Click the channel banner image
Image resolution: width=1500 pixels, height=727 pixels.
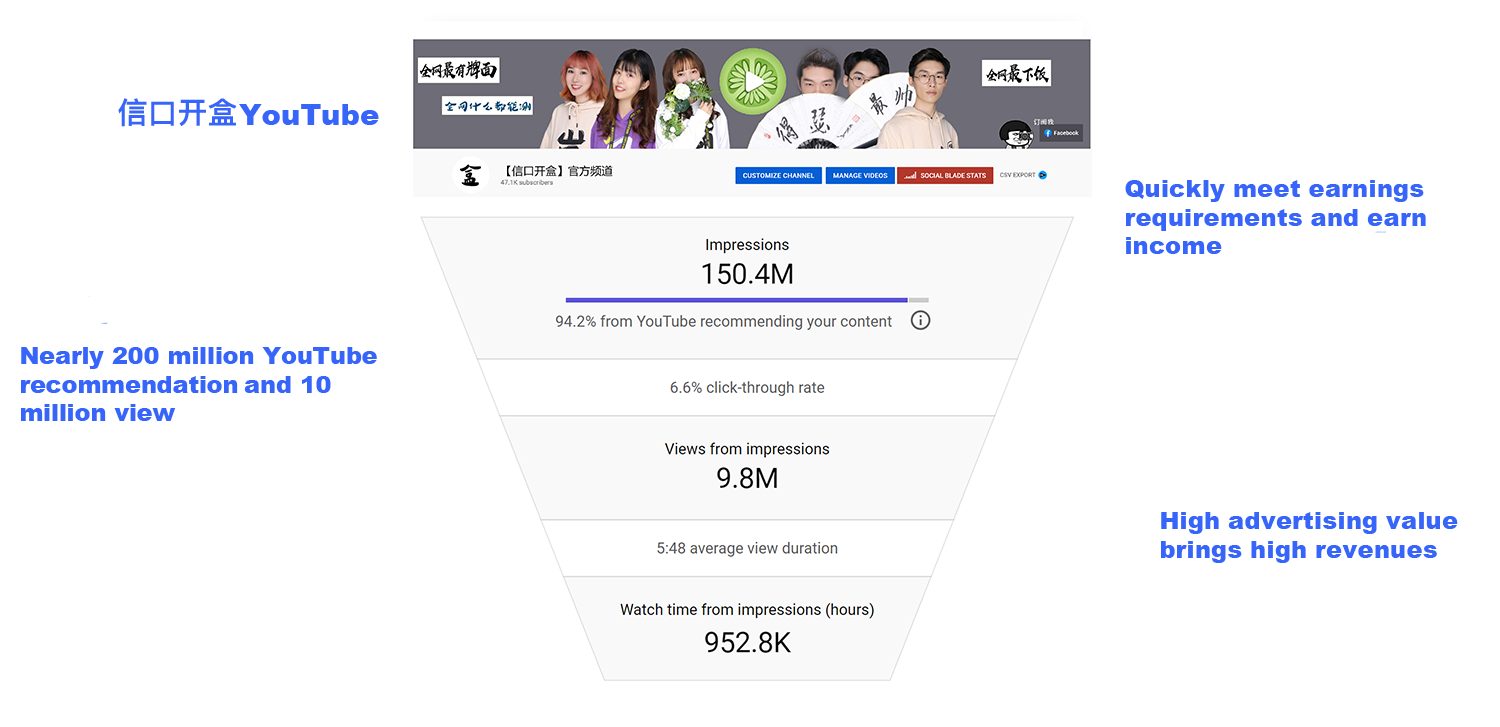tap(751, 94)
